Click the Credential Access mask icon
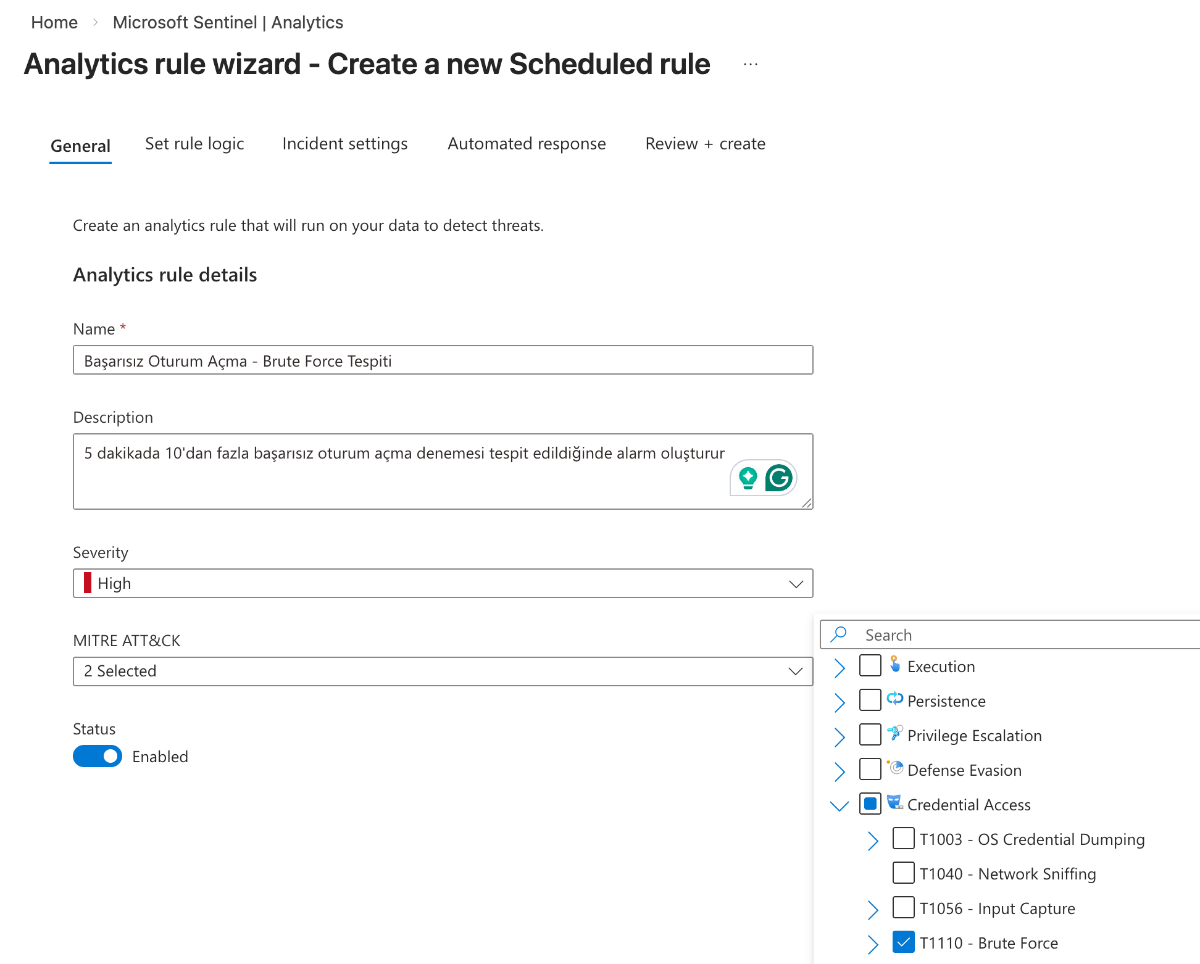Viewport: 1200px width, 964px height. [895, 803]
